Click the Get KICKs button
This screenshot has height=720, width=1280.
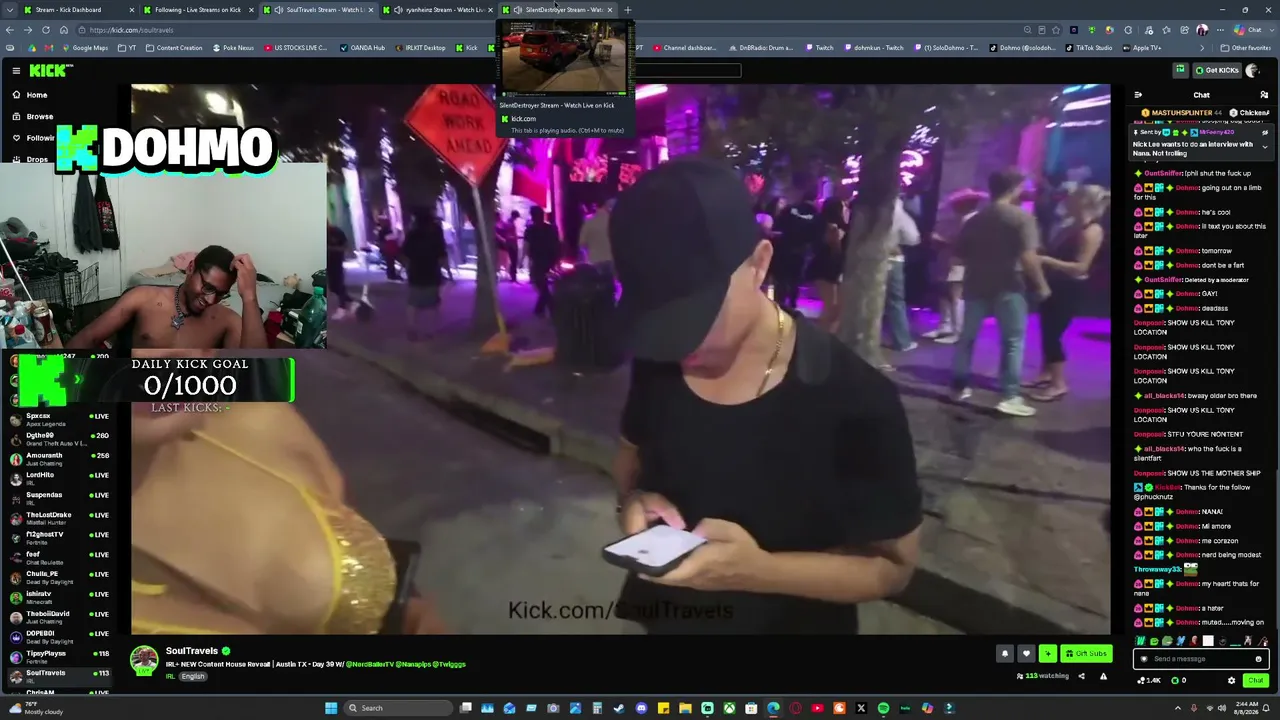pos(1217,70)
